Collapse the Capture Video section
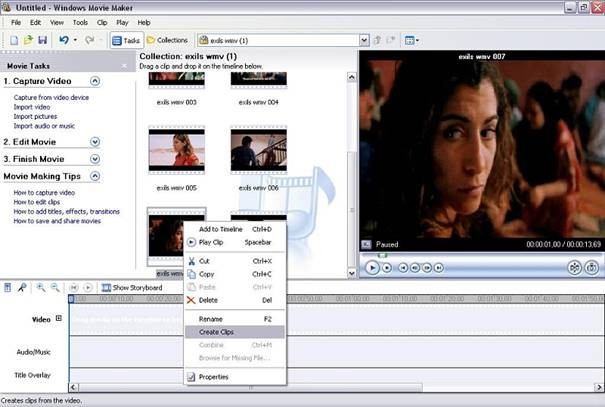The height and width of the screenshot is (407, 605). 95,81
